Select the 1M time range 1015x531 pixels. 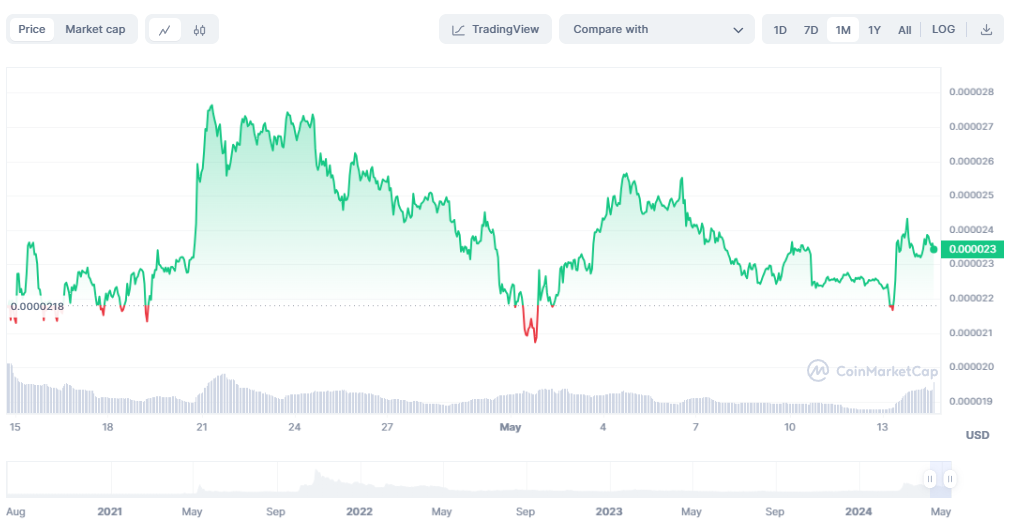(843, 30)
